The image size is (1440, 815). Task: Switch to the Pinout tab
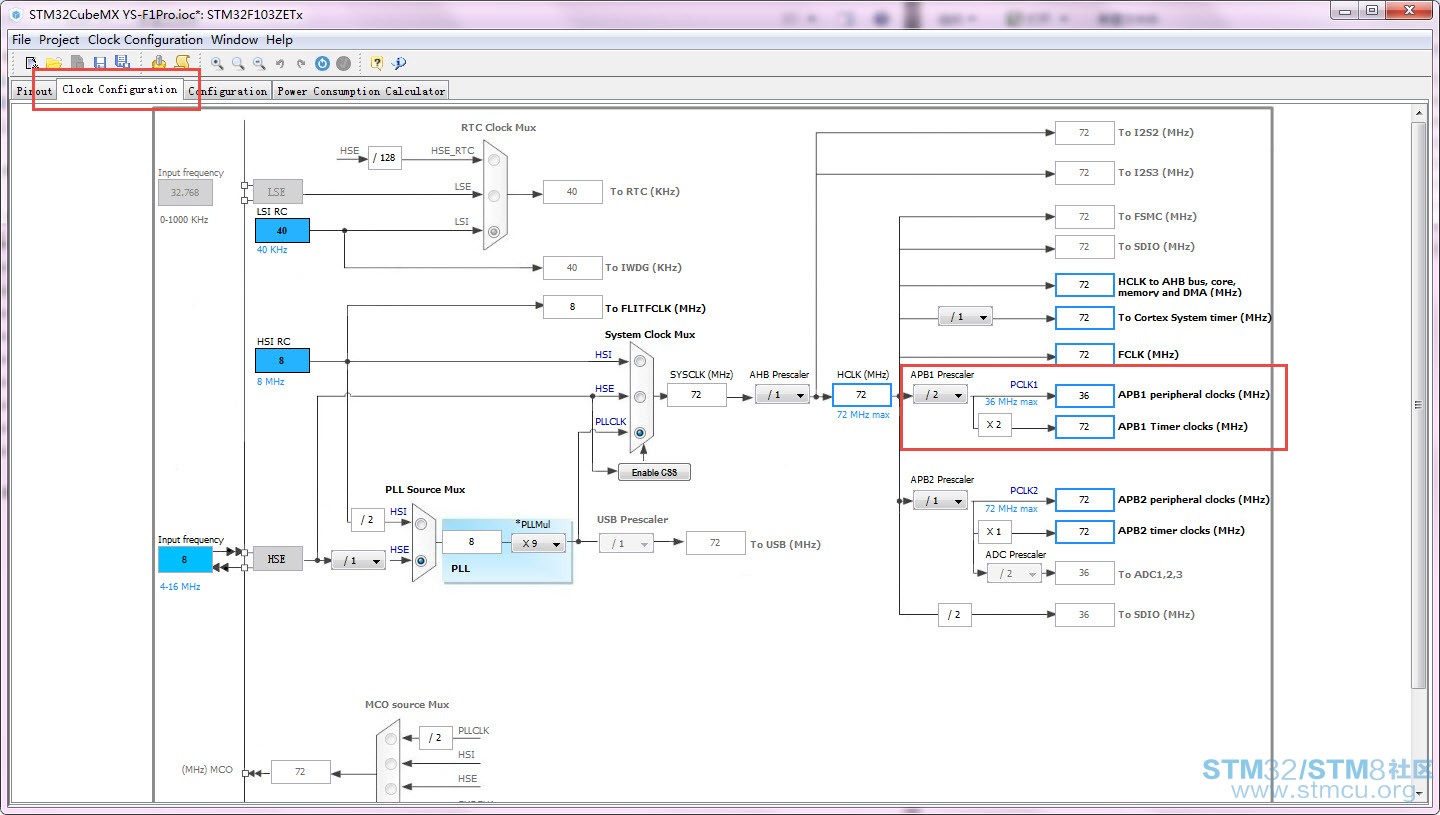coord(34,91)
